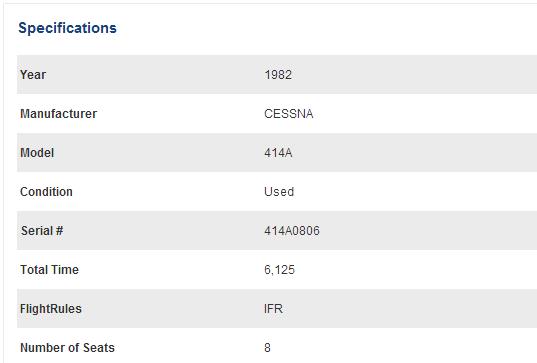The width and height of the screenshot is (537, 363).
Task: Click the IFR flight rules value
Action: tap(273, 309)
